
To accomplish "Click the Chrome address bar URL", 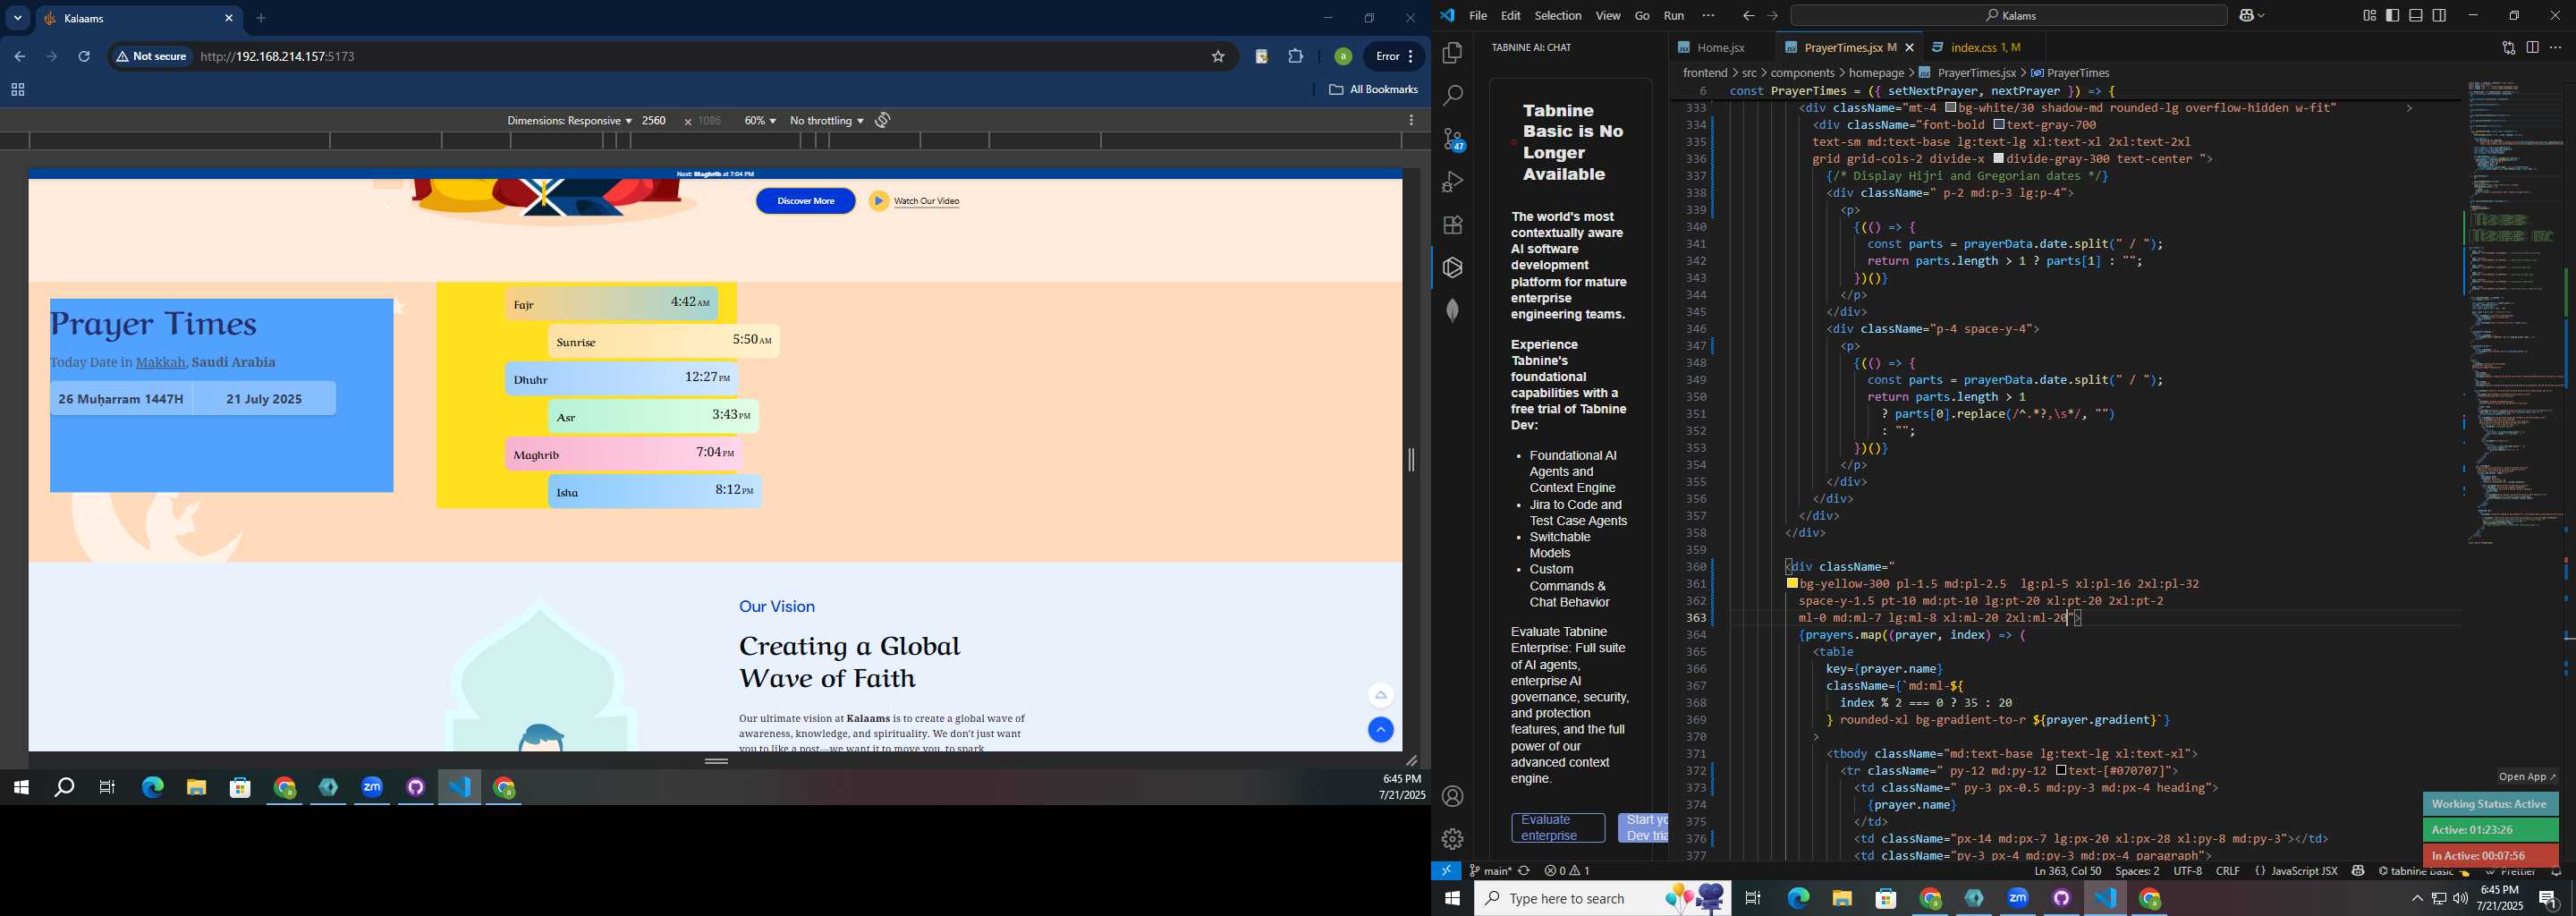I will coord(278,57).
